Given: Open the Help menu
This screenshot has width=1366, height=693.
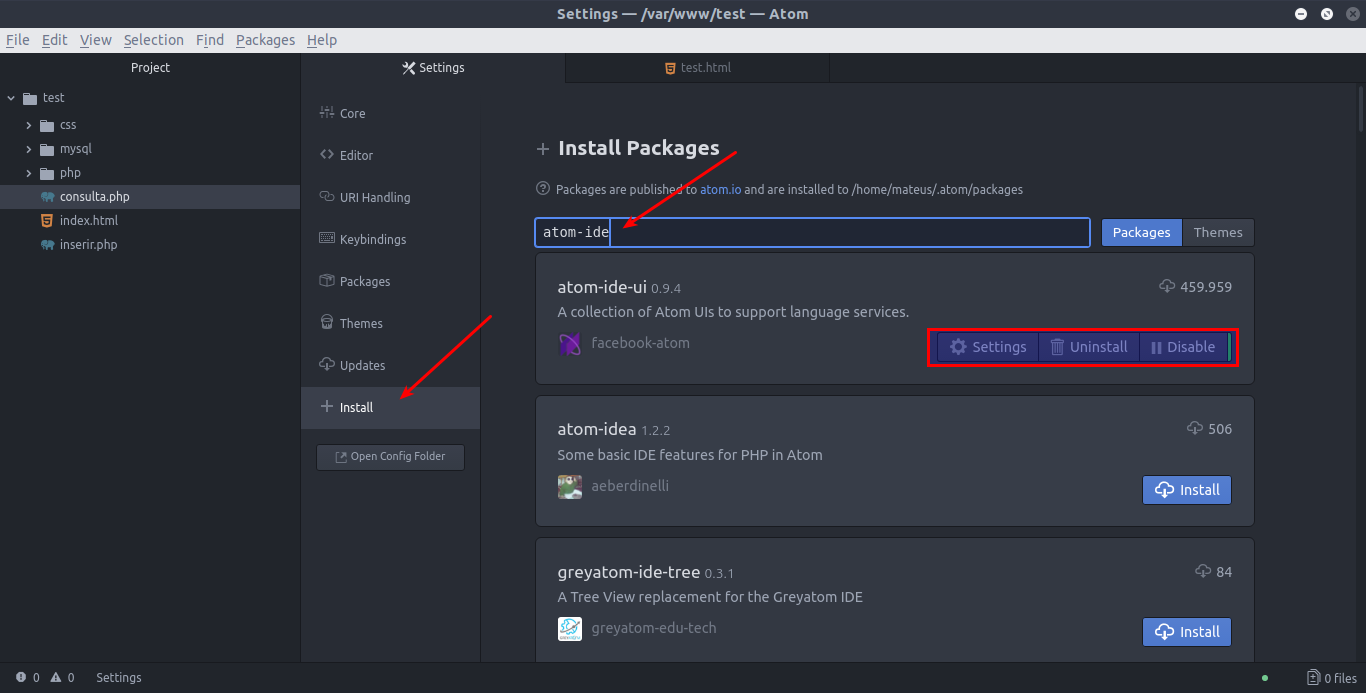Looking at the screenshot, I should coord(322,40).
